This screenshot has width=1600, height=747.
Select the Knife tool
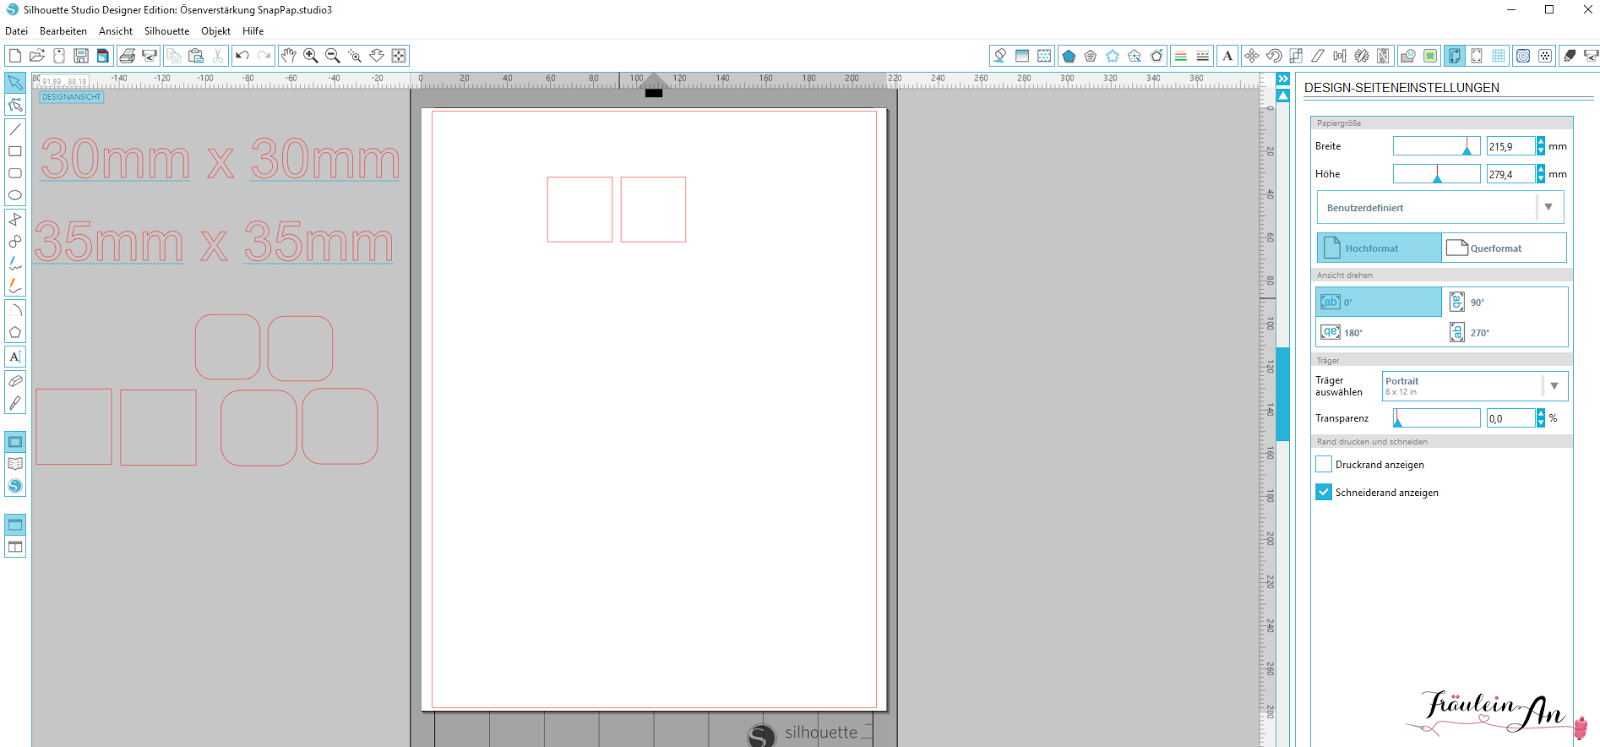click(15, 403)
